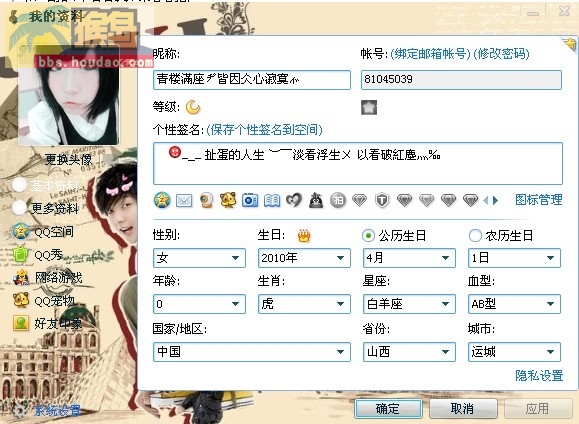Open QQ秀 sidebar entry

pyautogui.click(x=48, y=255)
